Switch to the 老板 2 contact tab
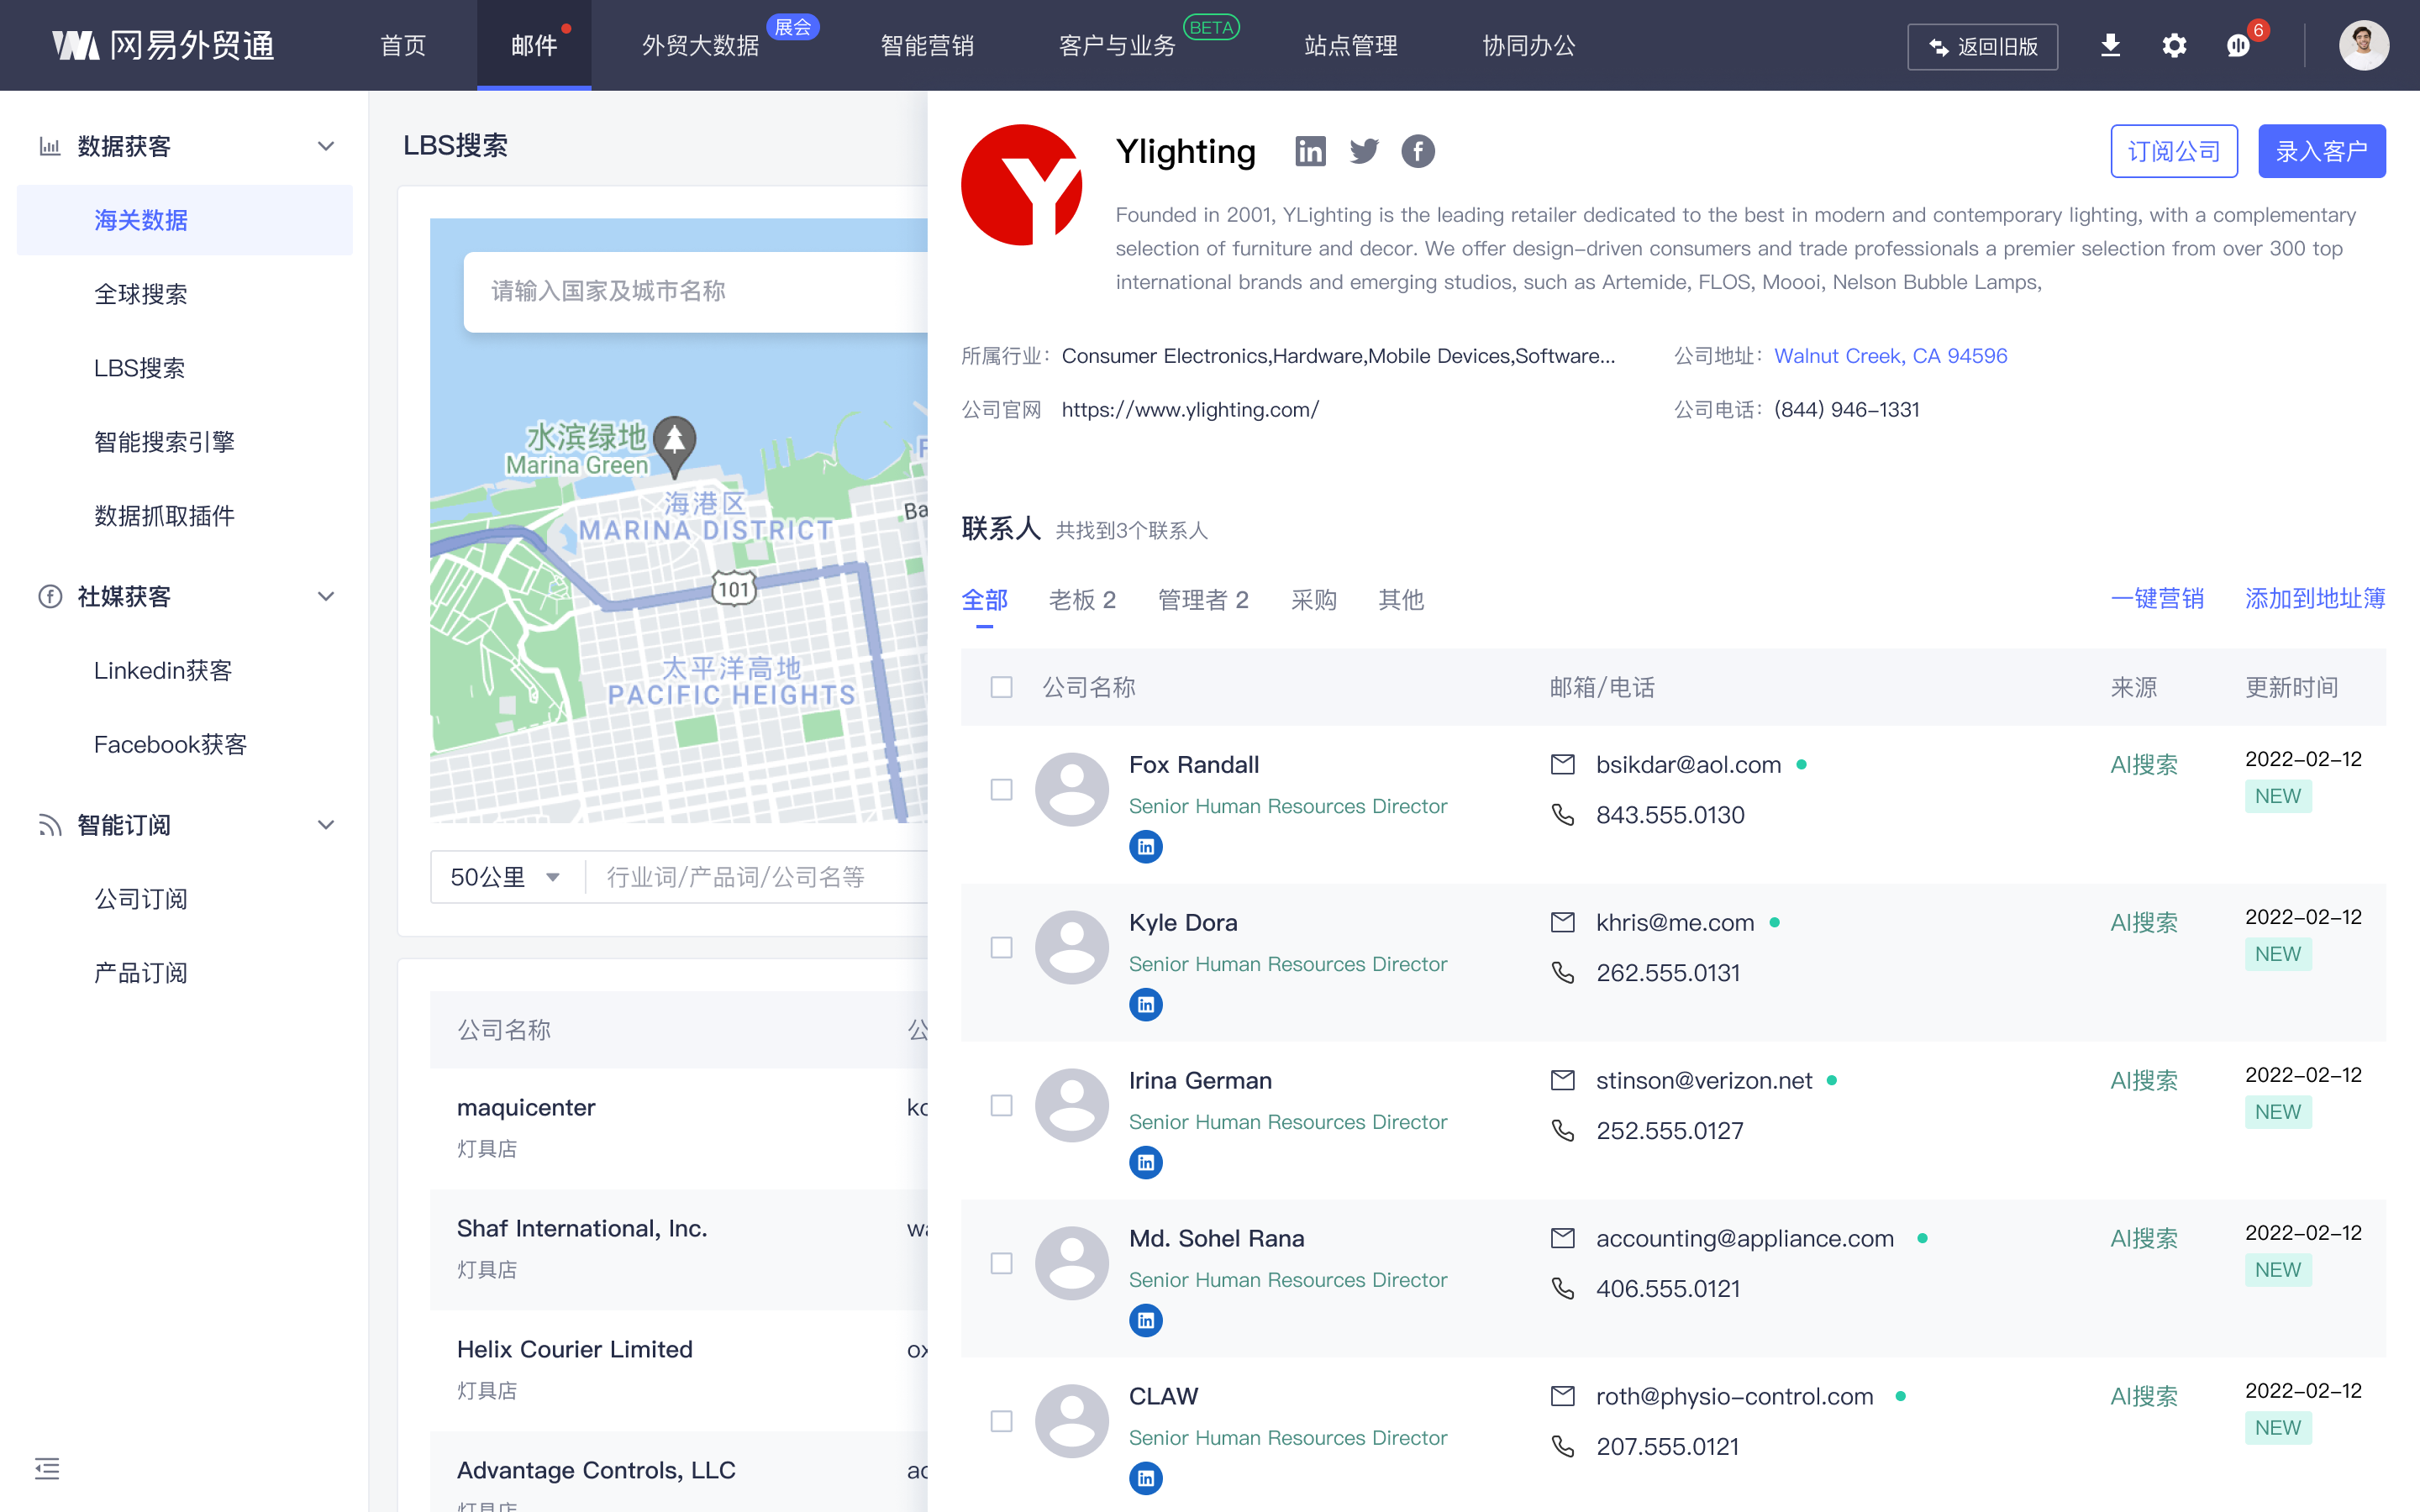Viewport: 2420px width, 1512px height. pyautogui.click(x=1082, y=600)
